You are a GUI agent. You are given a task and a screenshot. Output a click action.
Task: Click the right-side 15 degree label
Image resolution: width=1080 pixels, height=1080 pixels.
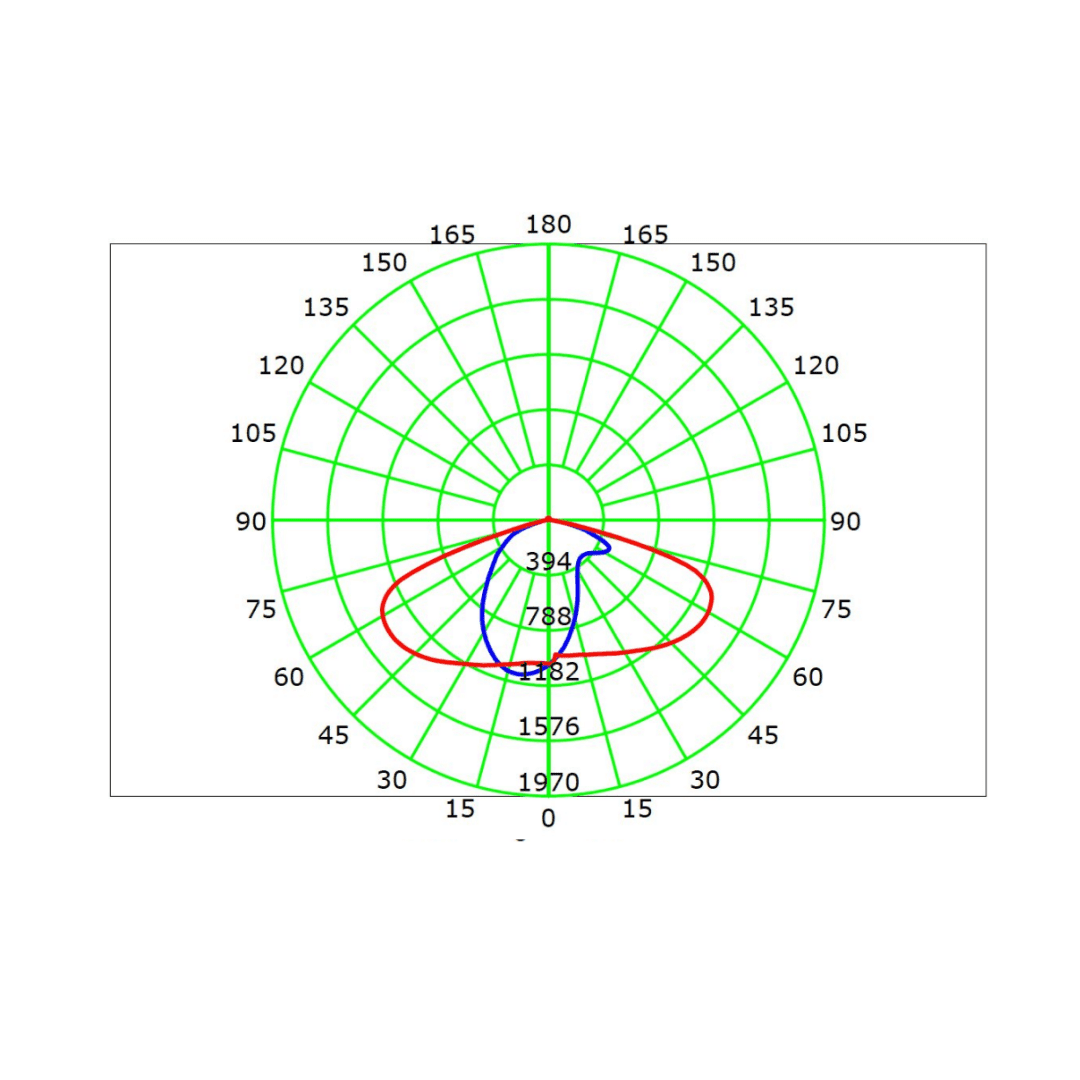(637, 809)
